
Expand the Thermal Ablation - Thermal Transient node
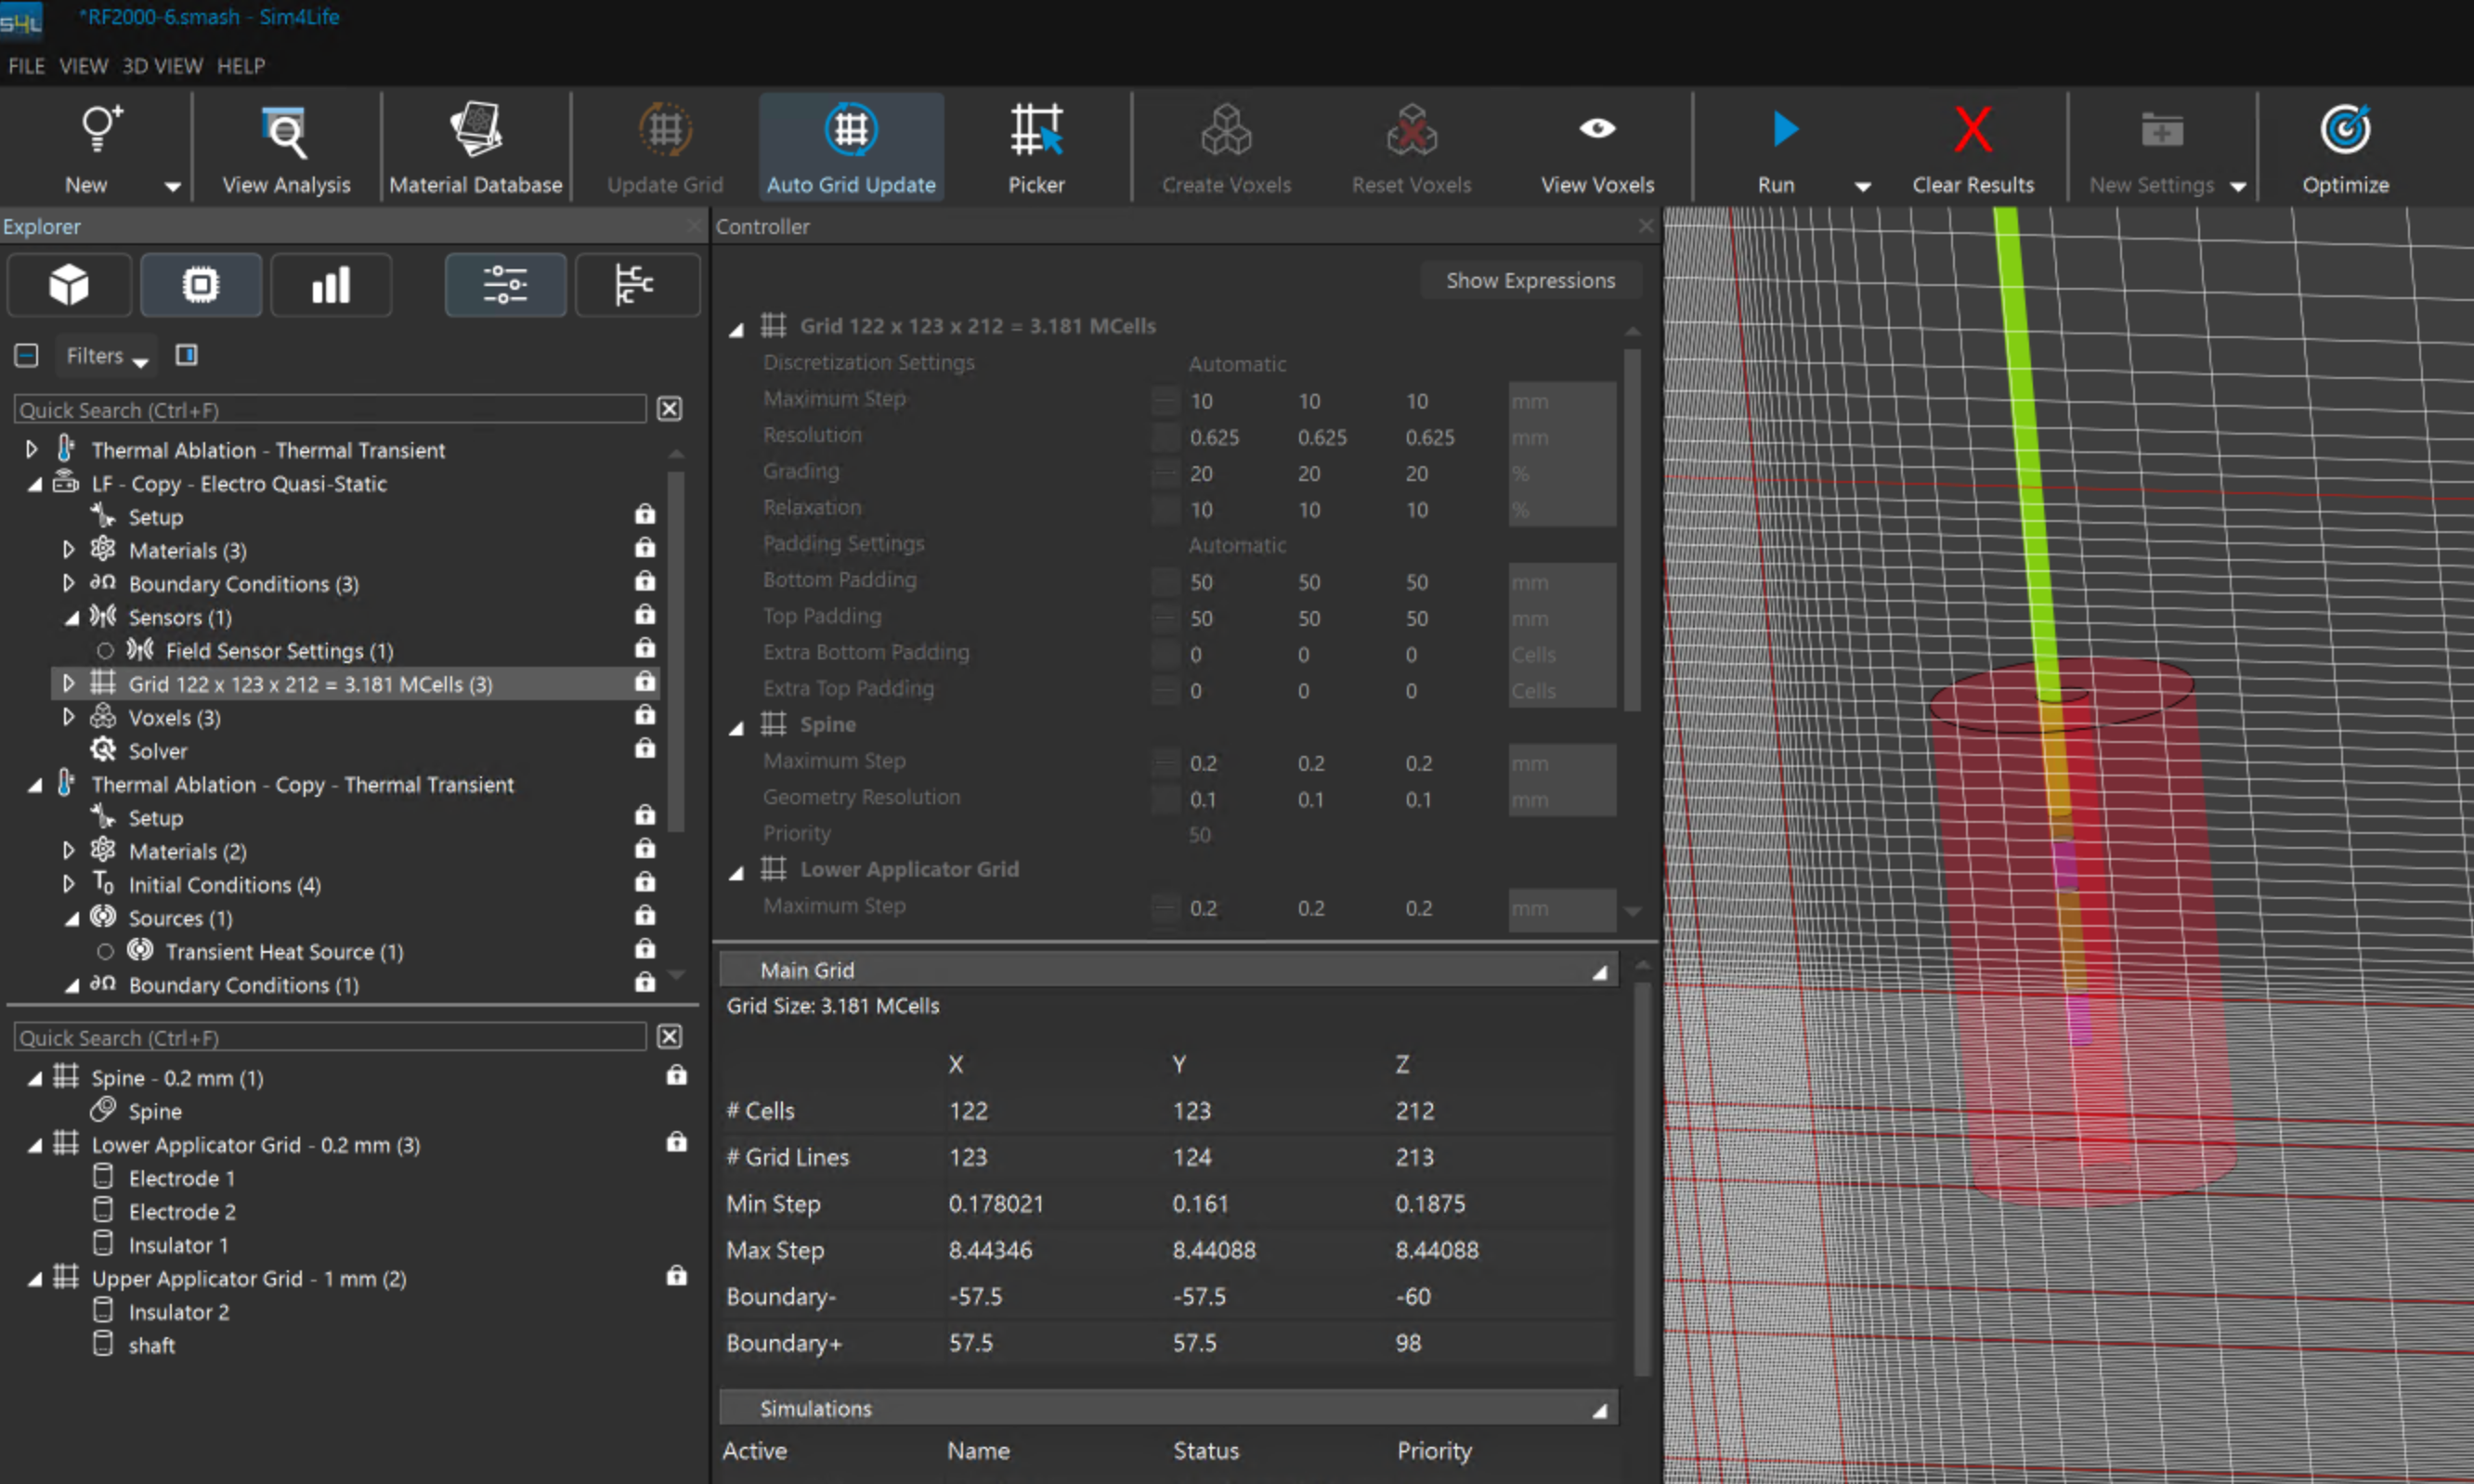(x=31, y=450)
